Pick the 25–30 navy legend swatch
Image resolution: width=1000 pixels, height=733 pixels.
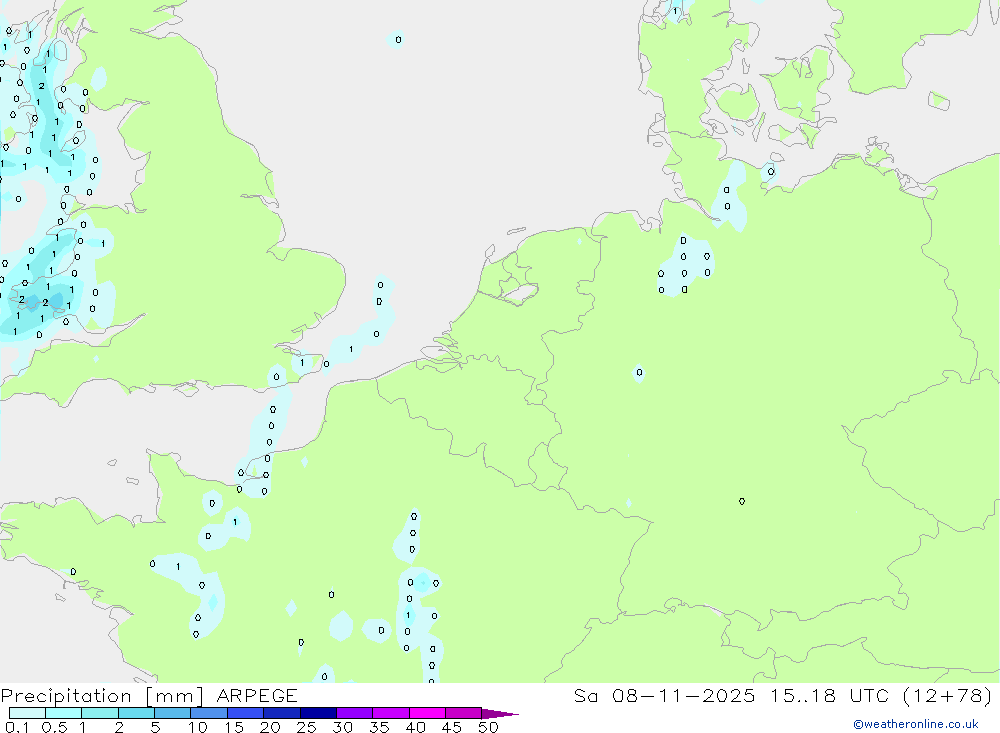click(x=318, y=713)
